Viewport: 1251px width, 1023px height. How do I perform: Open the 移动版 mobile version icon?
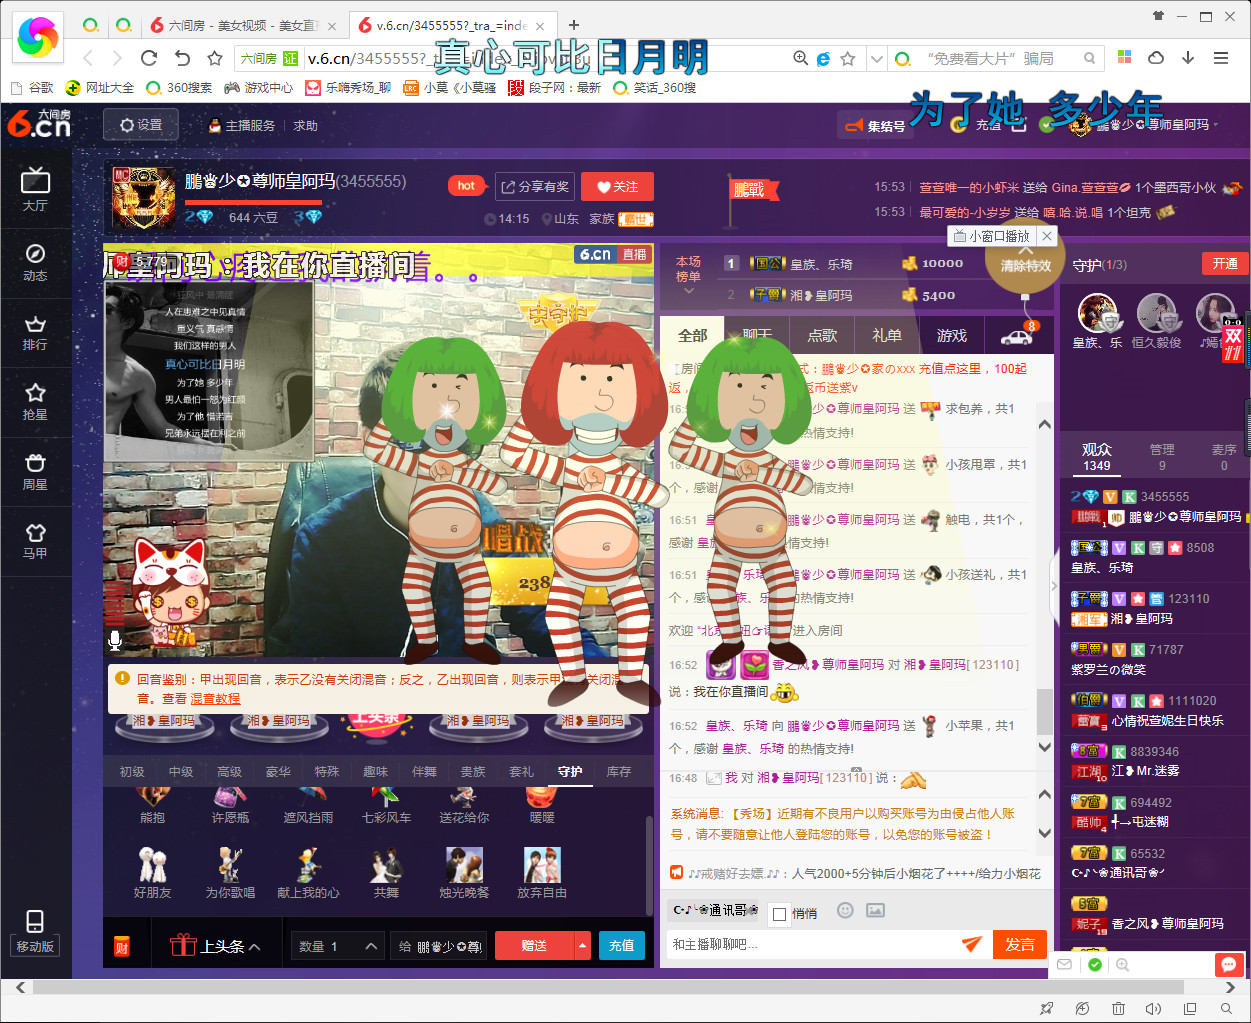[x=35, y=932]
